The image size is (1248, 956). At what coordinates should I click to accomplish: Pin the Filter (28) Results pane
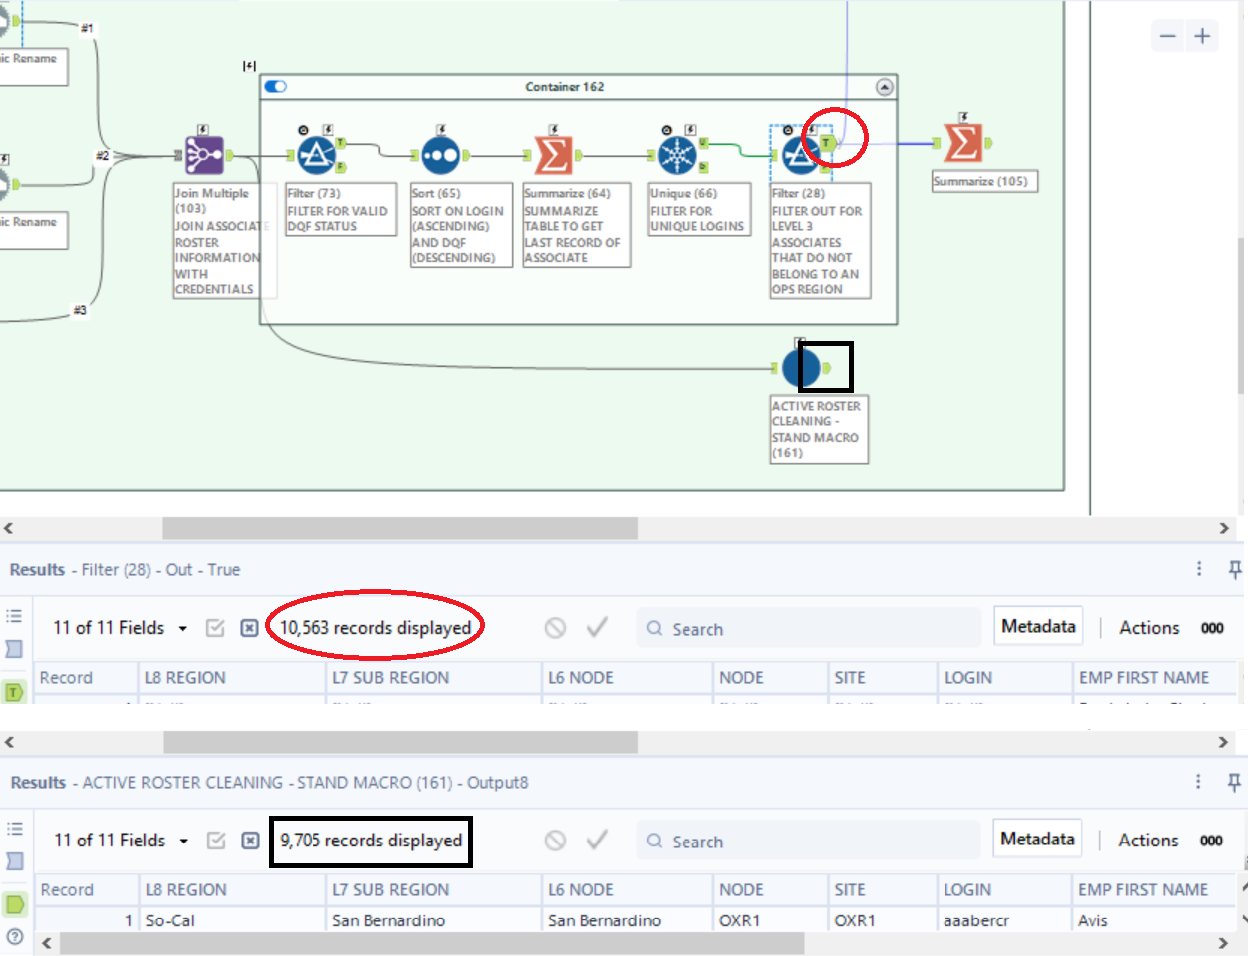point(1235,569)
